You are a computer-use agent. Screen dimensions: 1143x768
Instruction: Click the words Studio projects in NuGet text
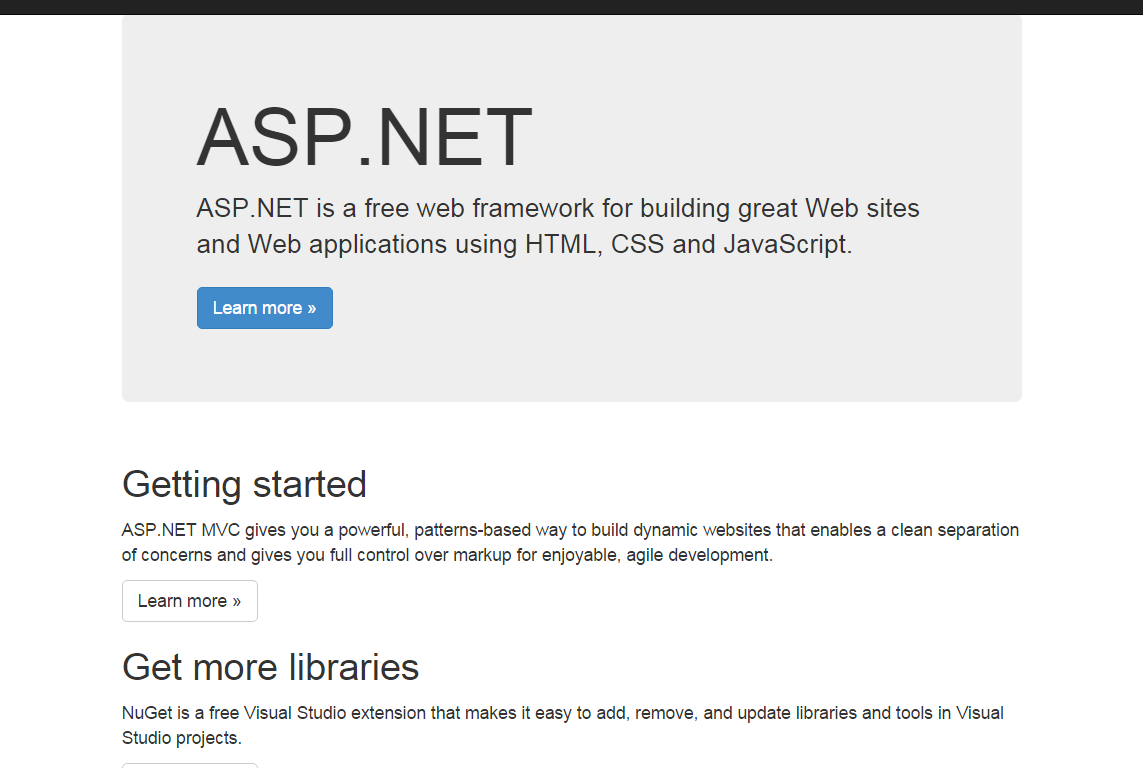coord(180,738)
